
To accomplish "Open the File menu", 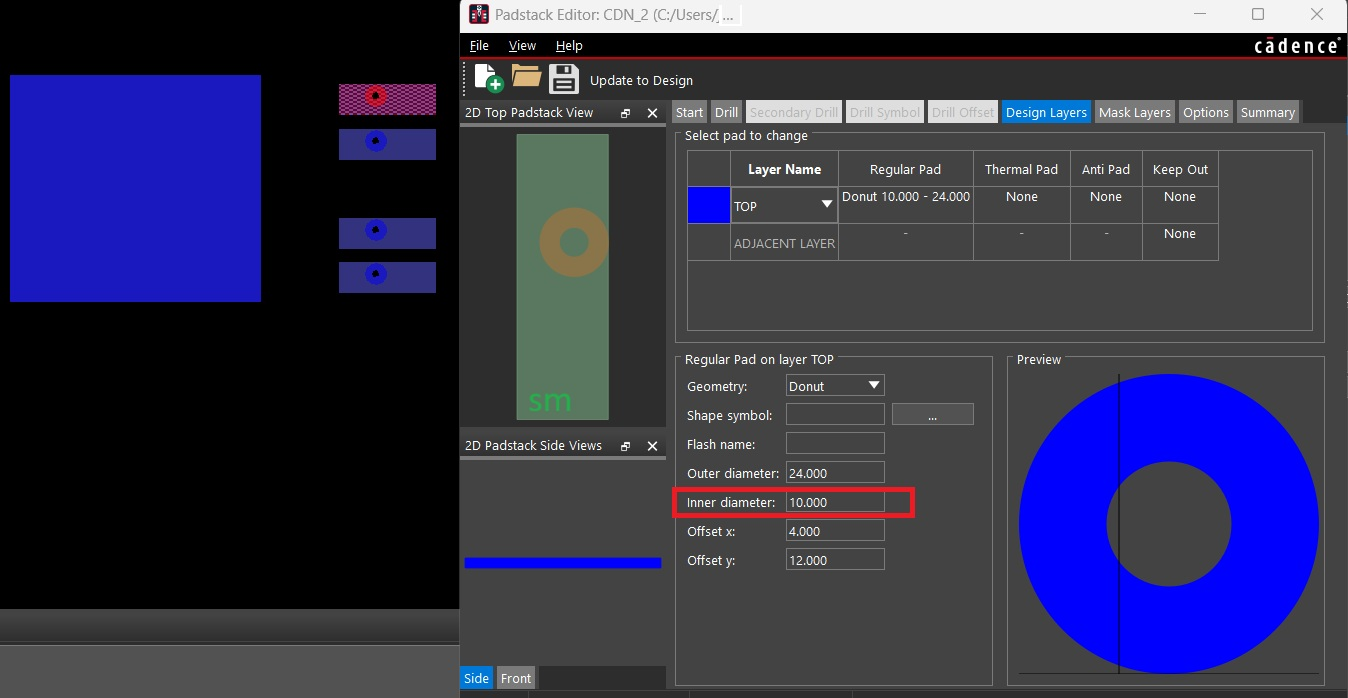I will [479, 46].
